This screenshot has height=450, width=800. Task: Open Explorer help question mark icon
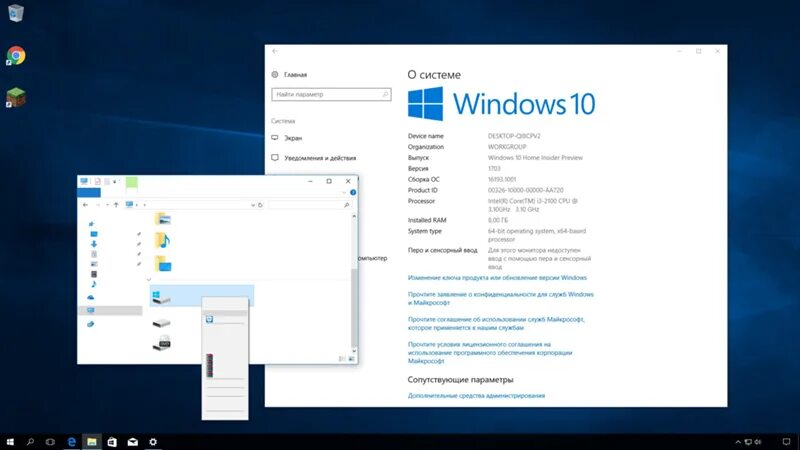coord(353,192)
